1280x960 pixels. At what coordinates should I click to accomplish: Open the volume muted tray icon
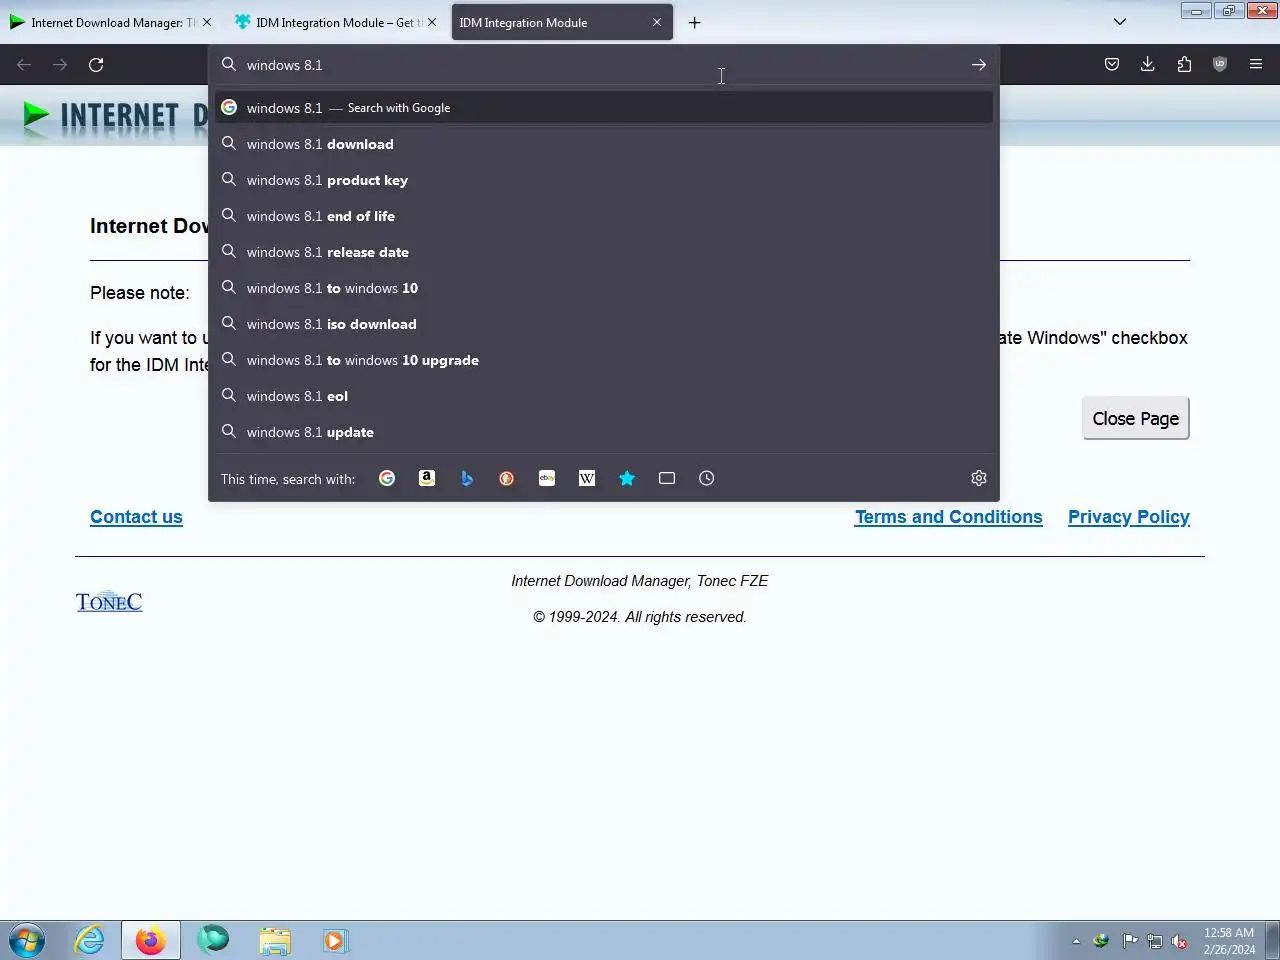(1180, 941)
